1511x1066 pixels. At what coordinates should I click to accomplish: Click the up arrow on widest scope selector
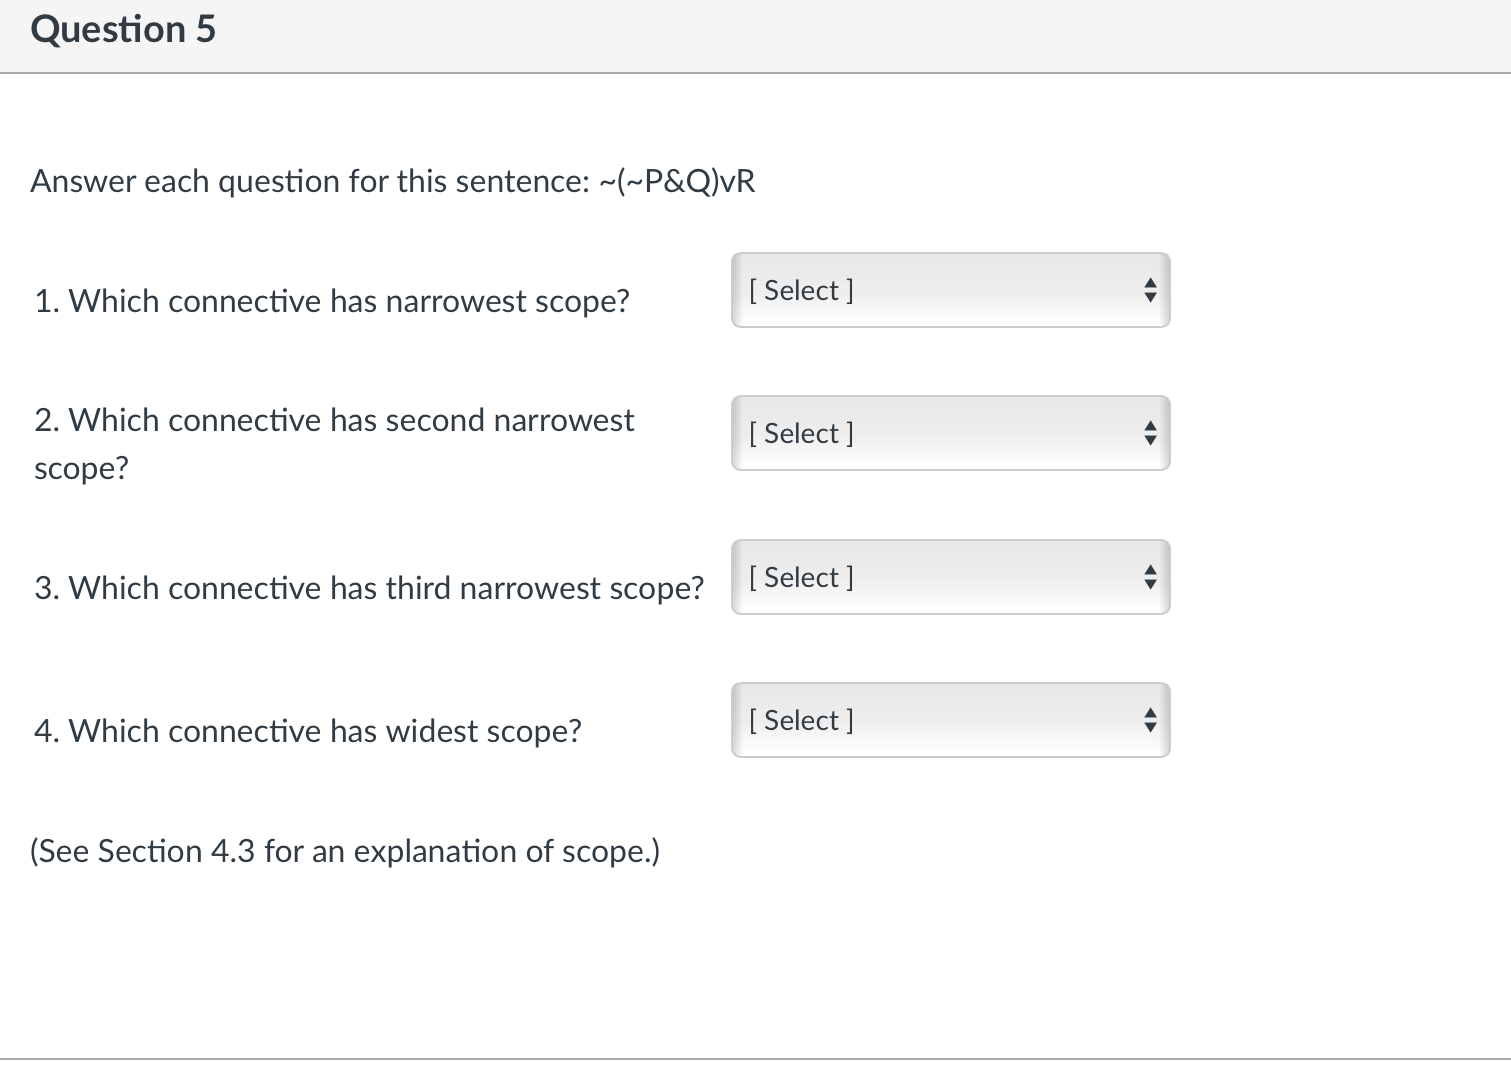click(1149, 712)
